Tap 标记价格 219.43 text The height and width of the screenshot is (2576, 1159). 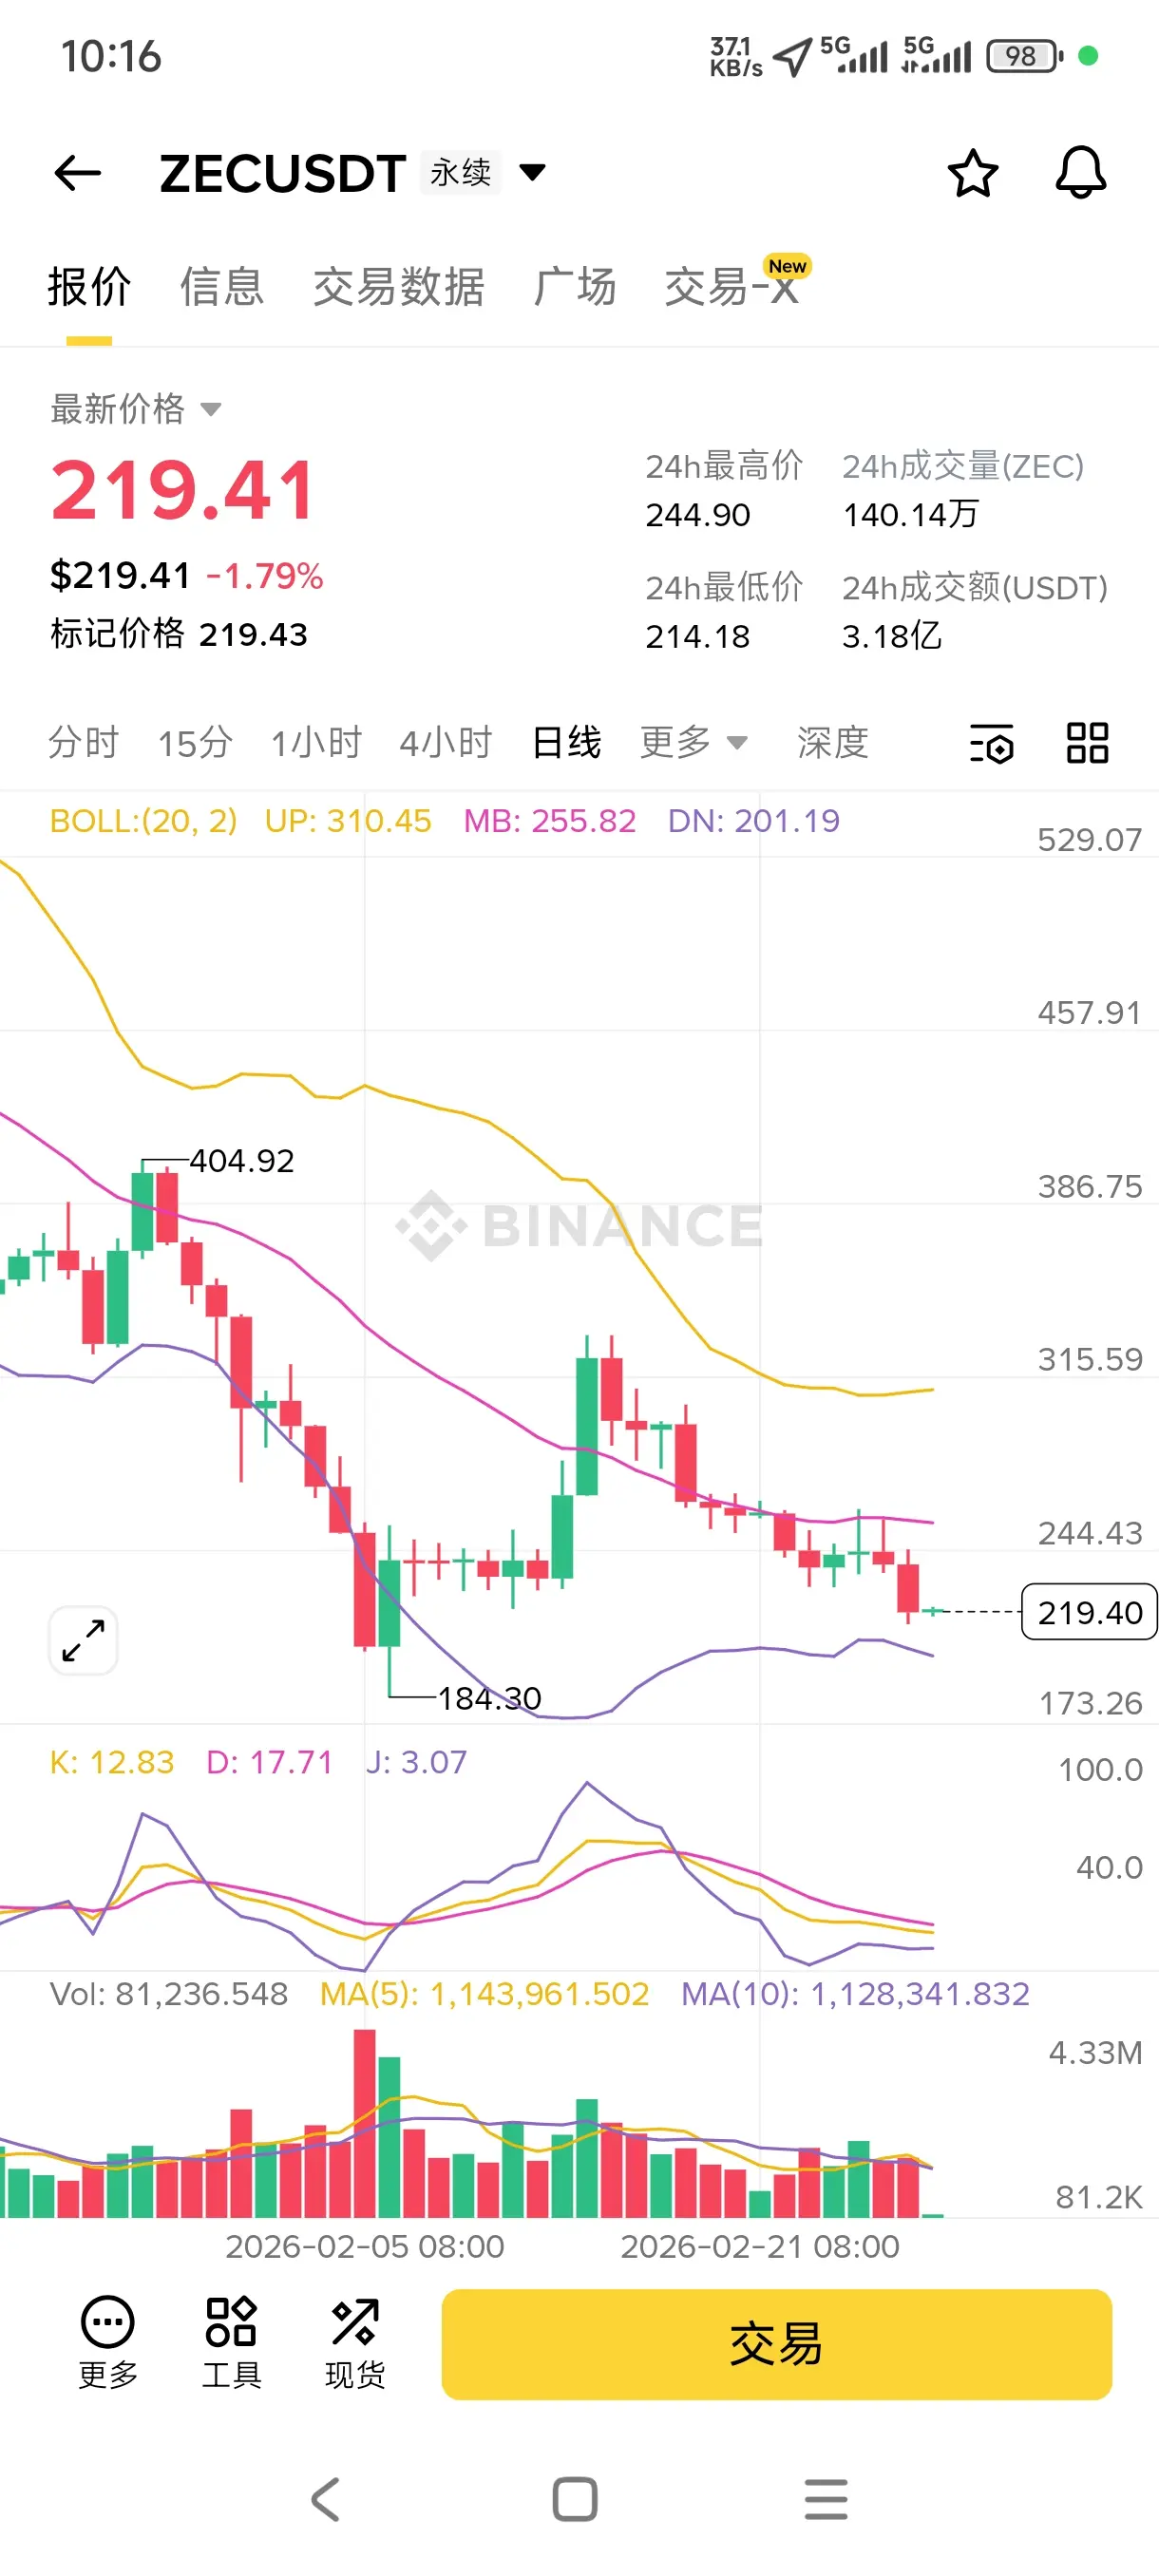tap(179, 634)
